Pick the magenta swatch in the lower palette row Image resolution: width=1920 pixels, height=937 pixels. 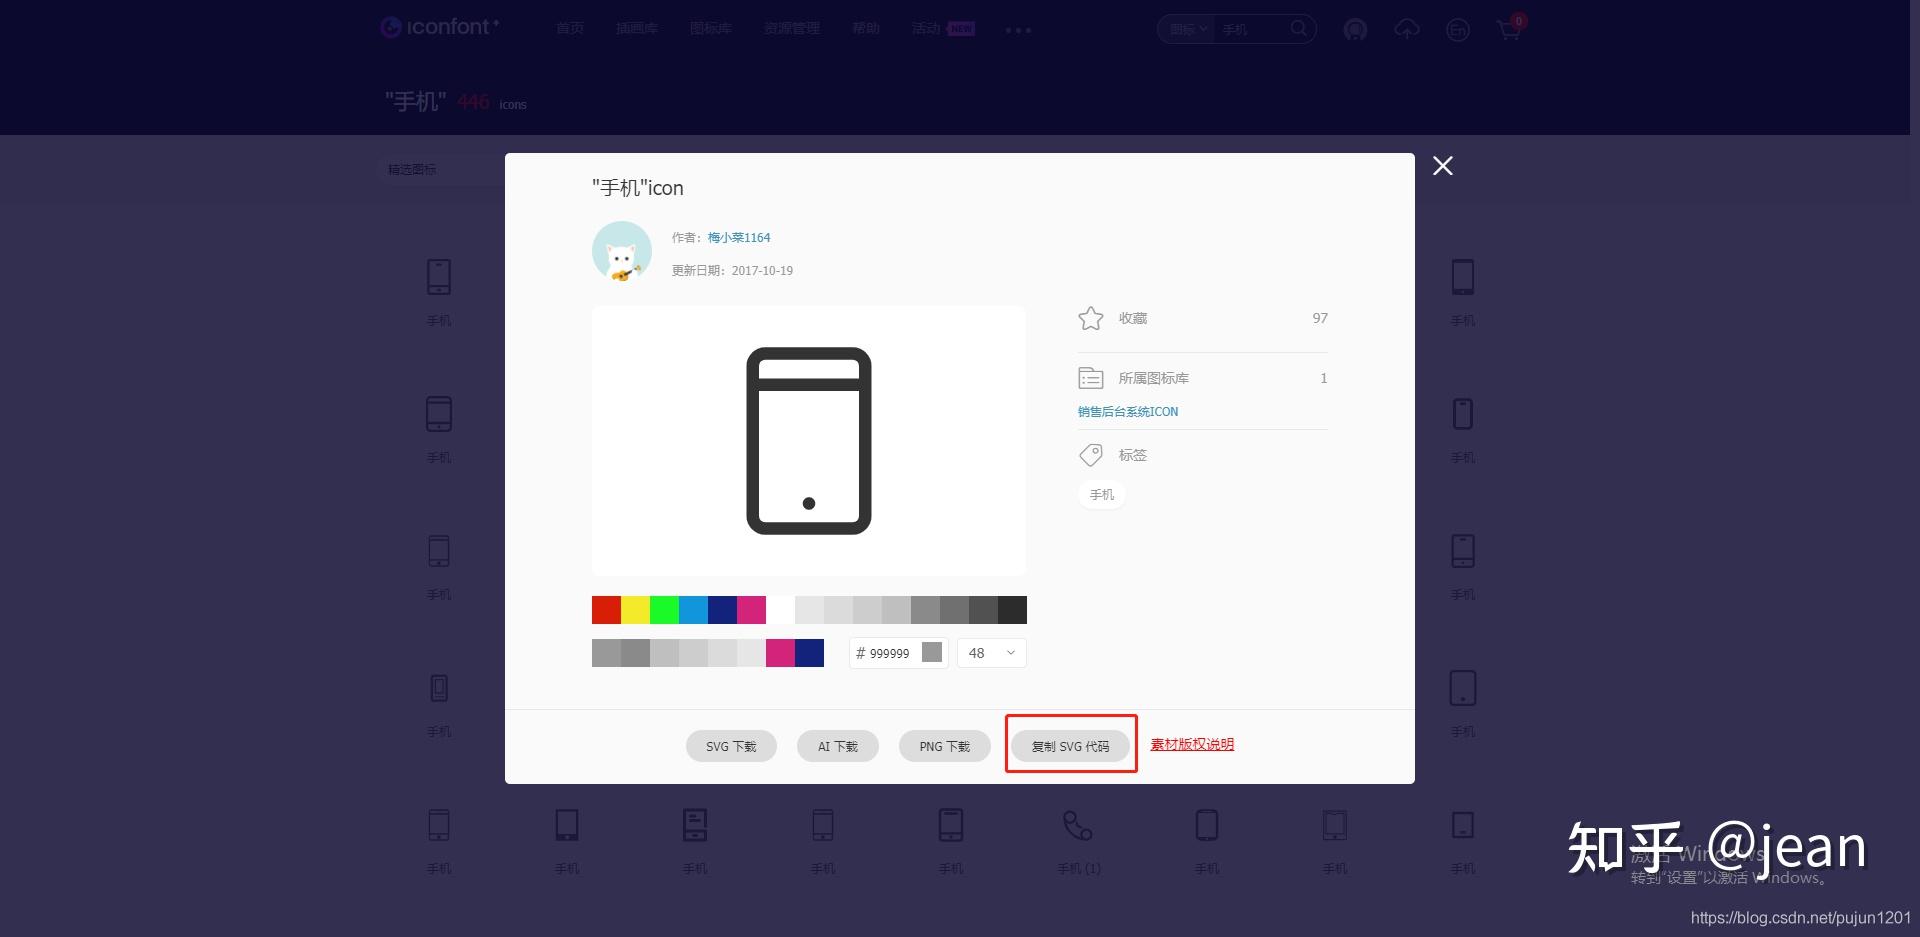point(780,653)
